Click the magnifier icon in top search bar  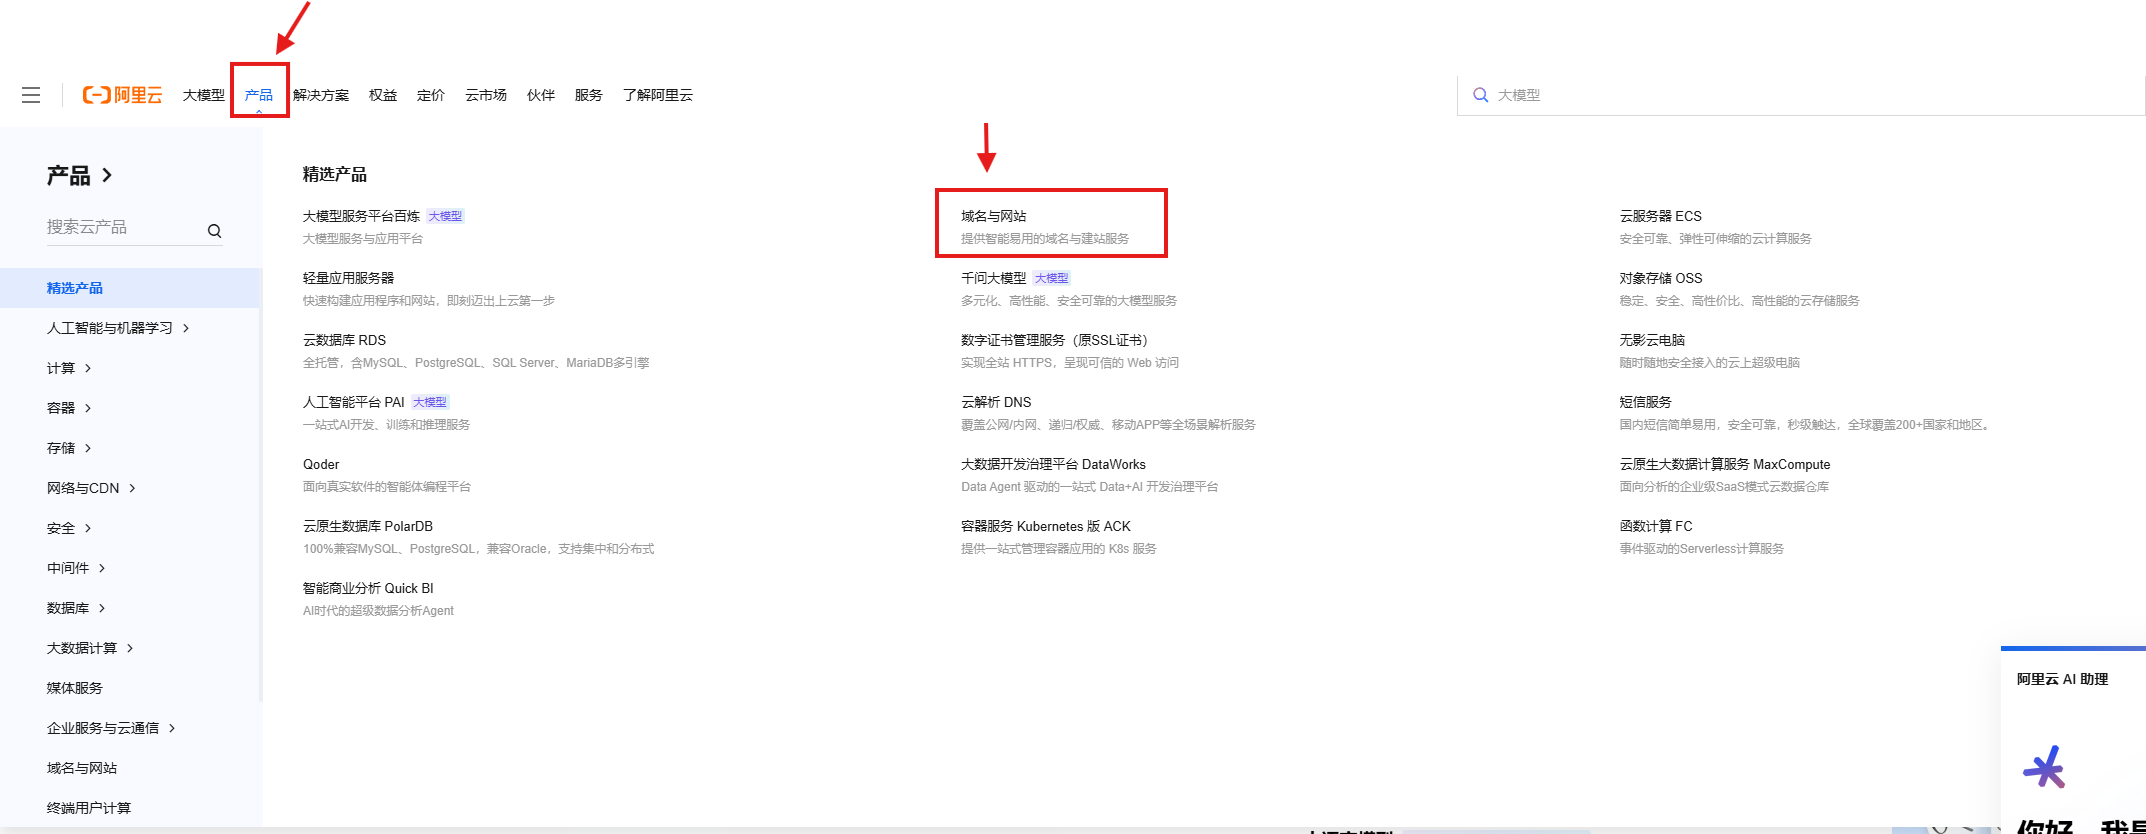coord(1481,95)
